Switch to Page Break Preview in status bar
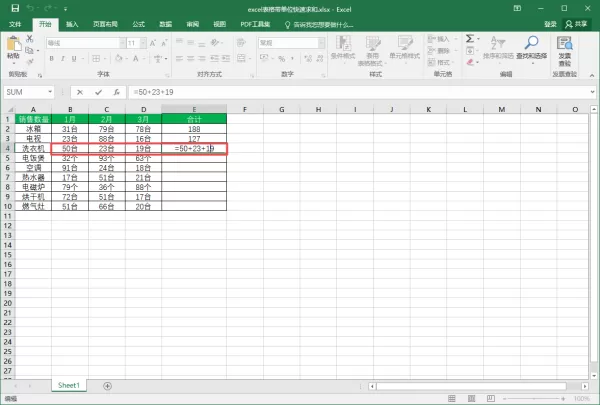Image resolution: width=600 pixels, height=405 pixels. pyautogui.click(x=491, y=398)
